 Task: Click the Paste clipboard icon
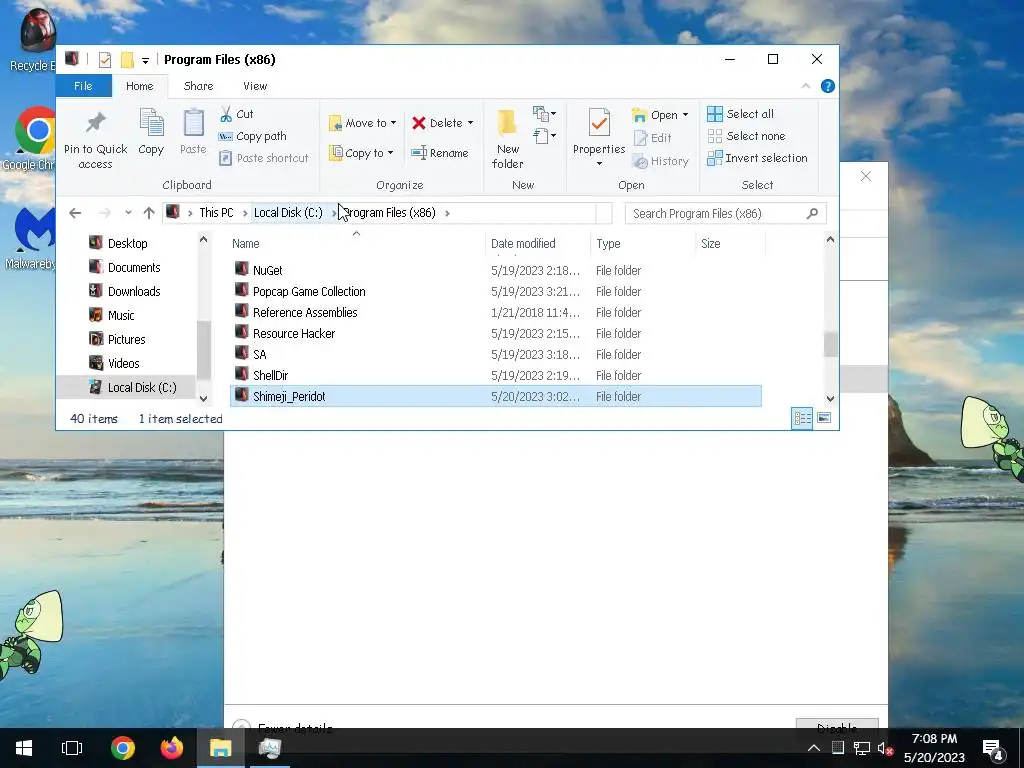(193, 123)
